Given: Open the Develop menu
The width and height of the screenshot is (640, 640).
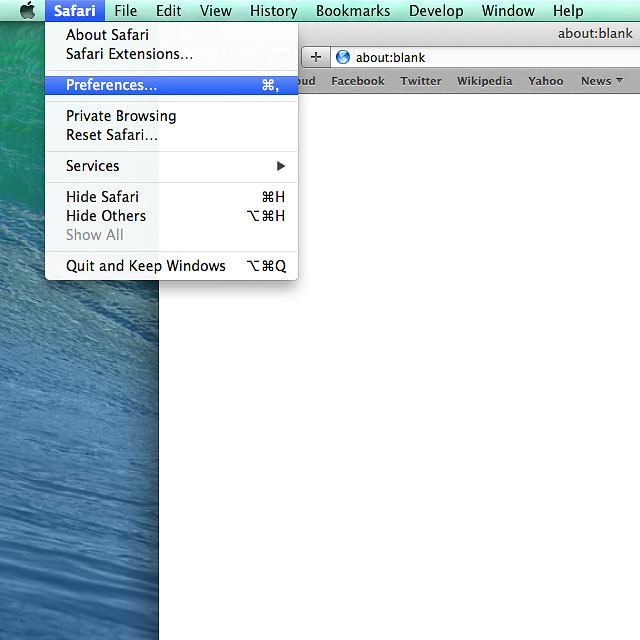Looking at the screenshot, I should (x=436, y=11).
